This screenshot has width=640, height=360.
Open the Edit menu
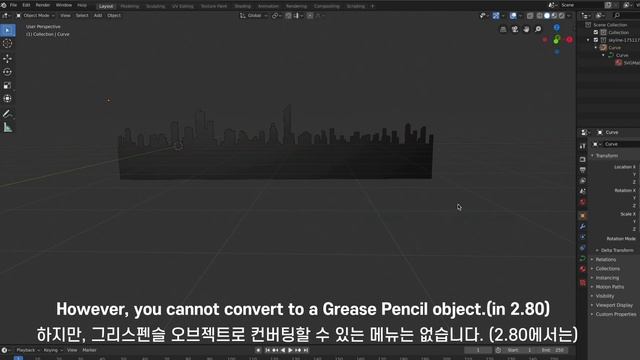tap(26, 5)
